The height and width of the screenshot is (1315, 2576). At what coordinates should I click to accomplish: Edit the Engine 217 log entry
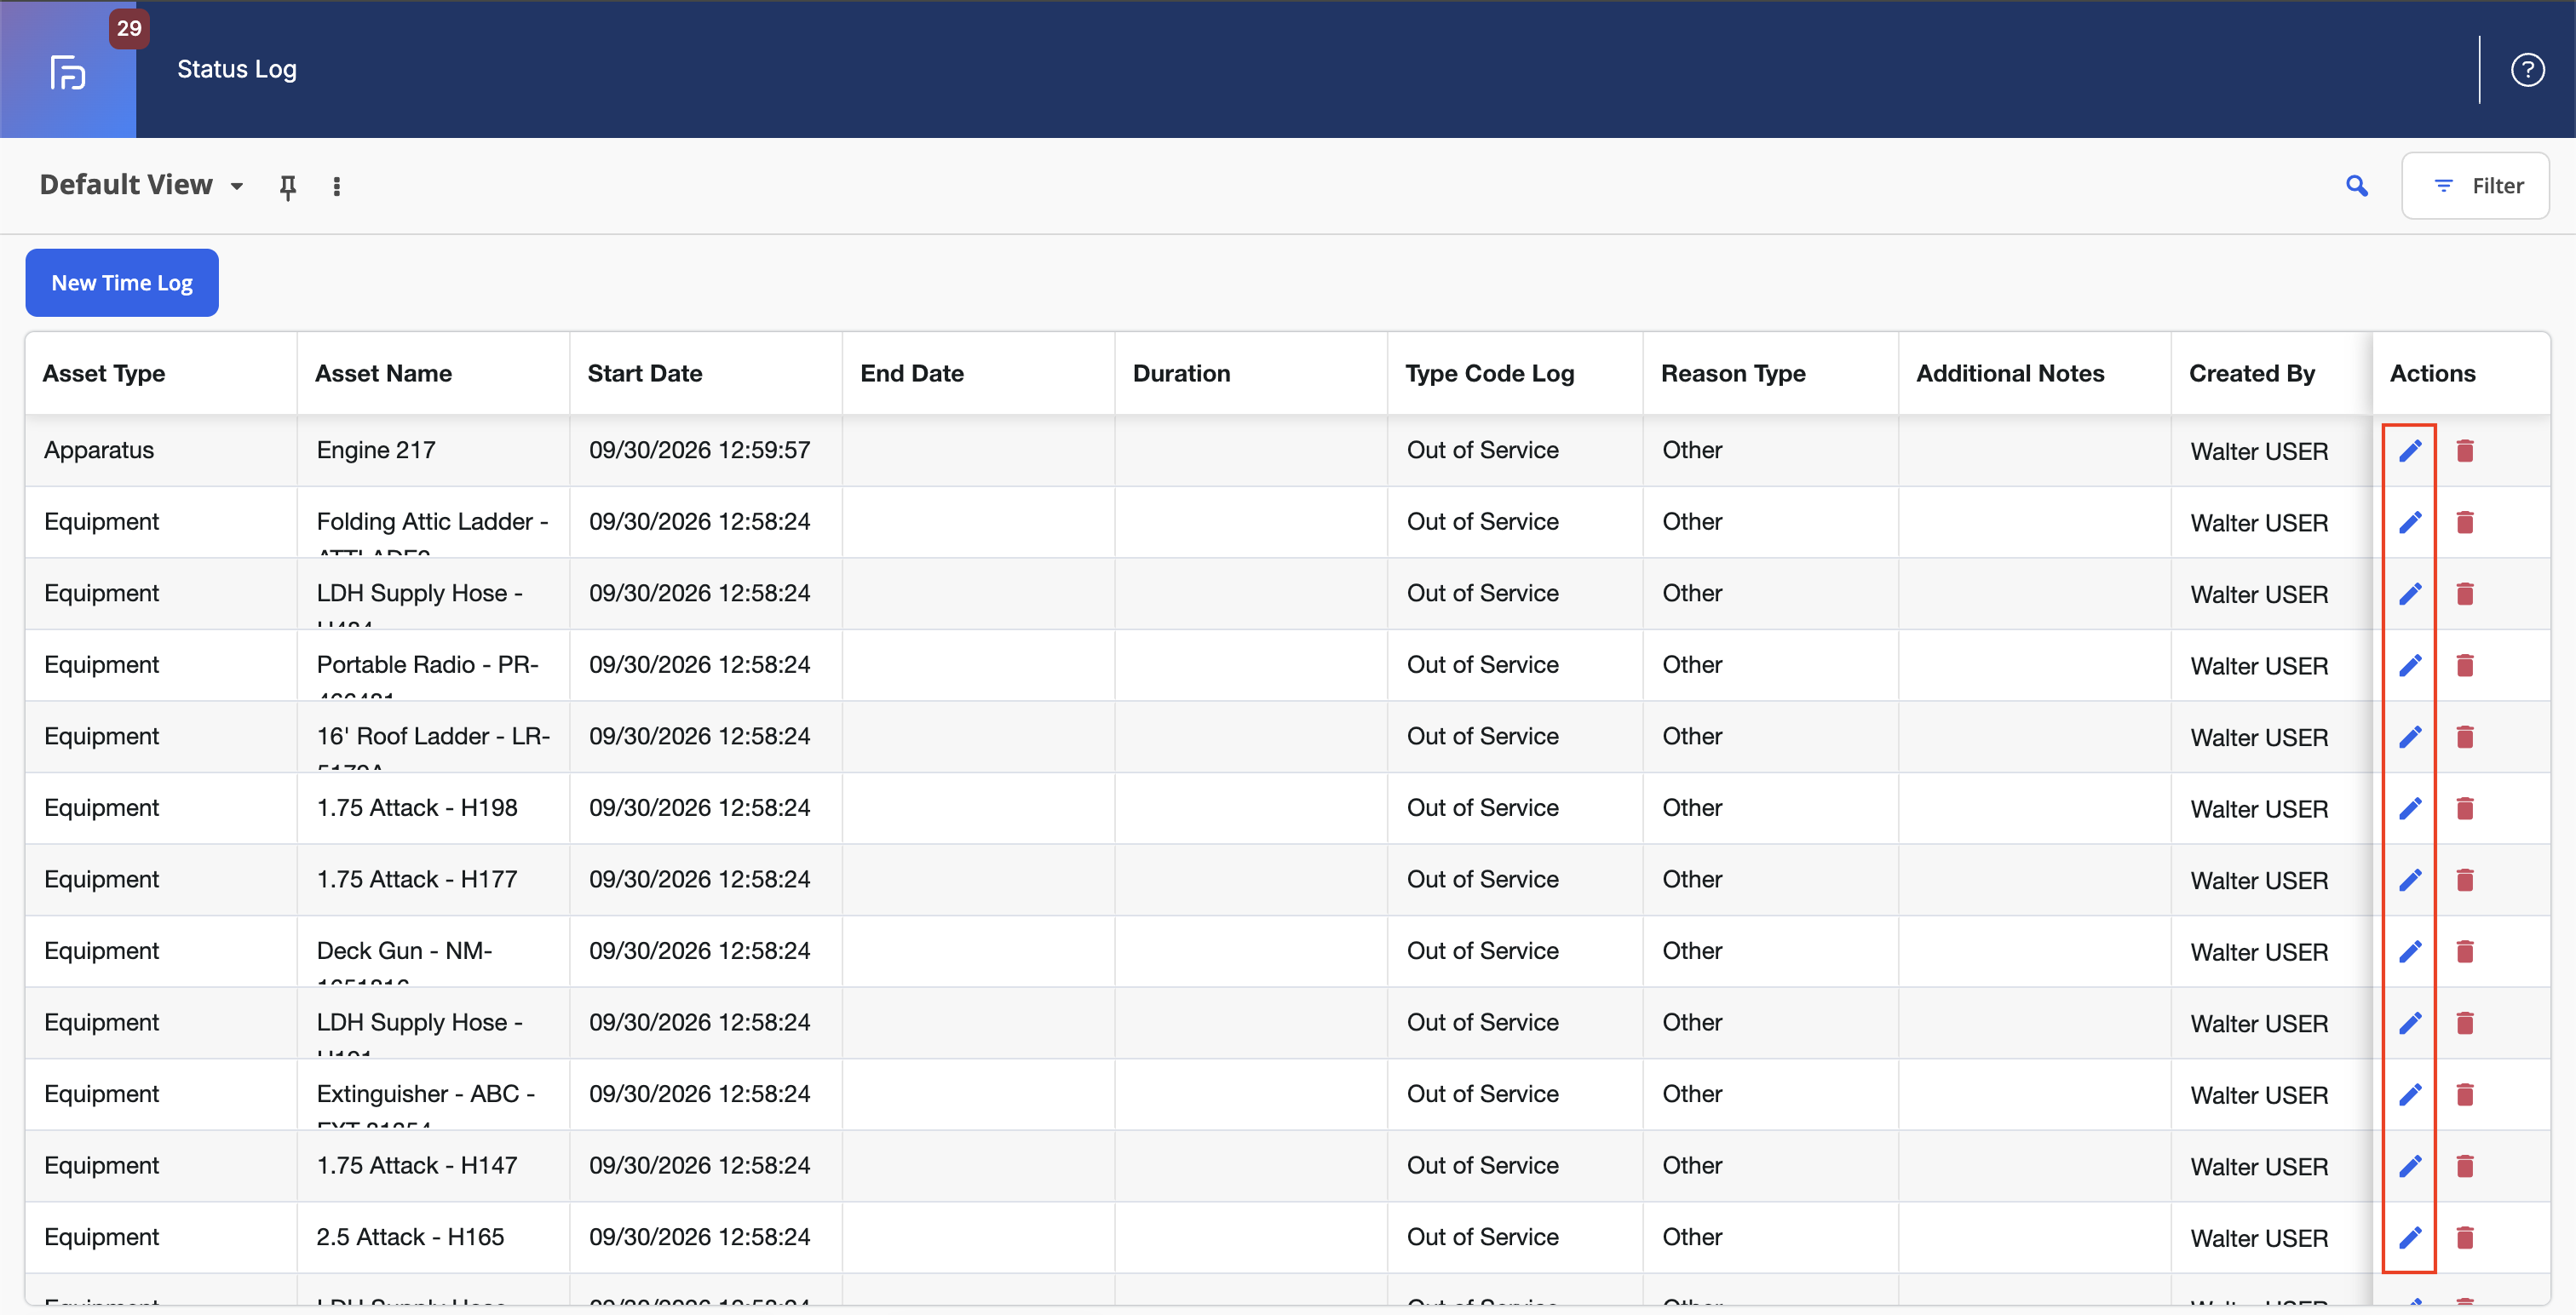[x=2410, y=451]
